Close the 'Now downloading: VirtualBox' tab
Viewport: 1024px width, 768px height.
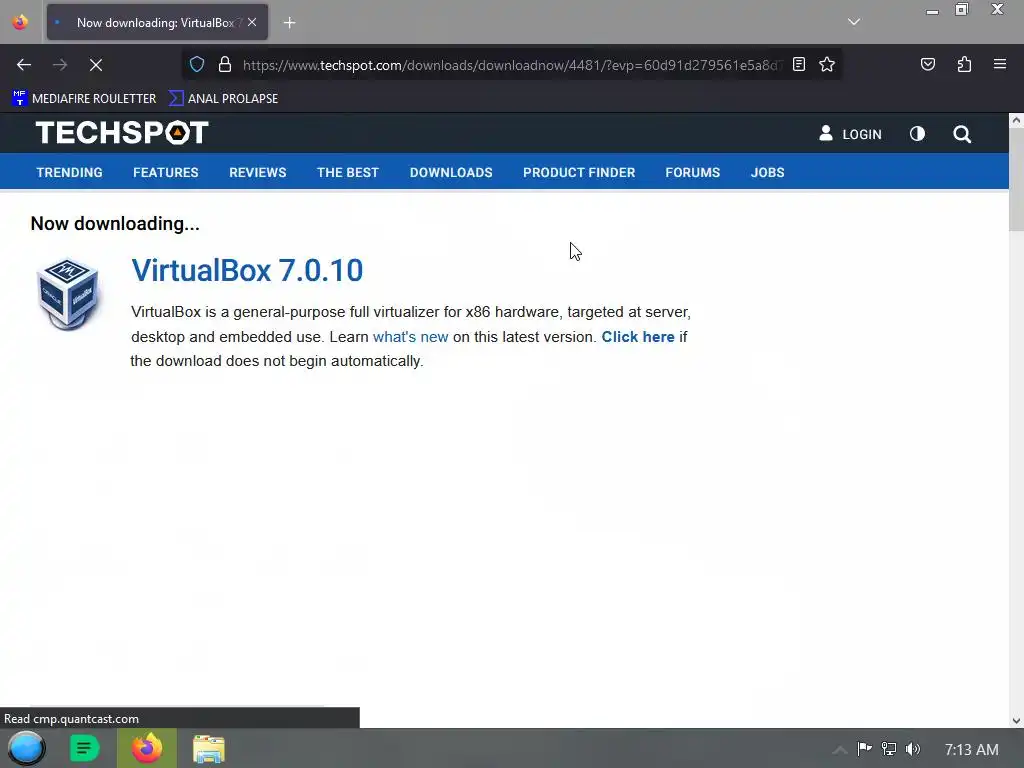click(x=252, y=22)
